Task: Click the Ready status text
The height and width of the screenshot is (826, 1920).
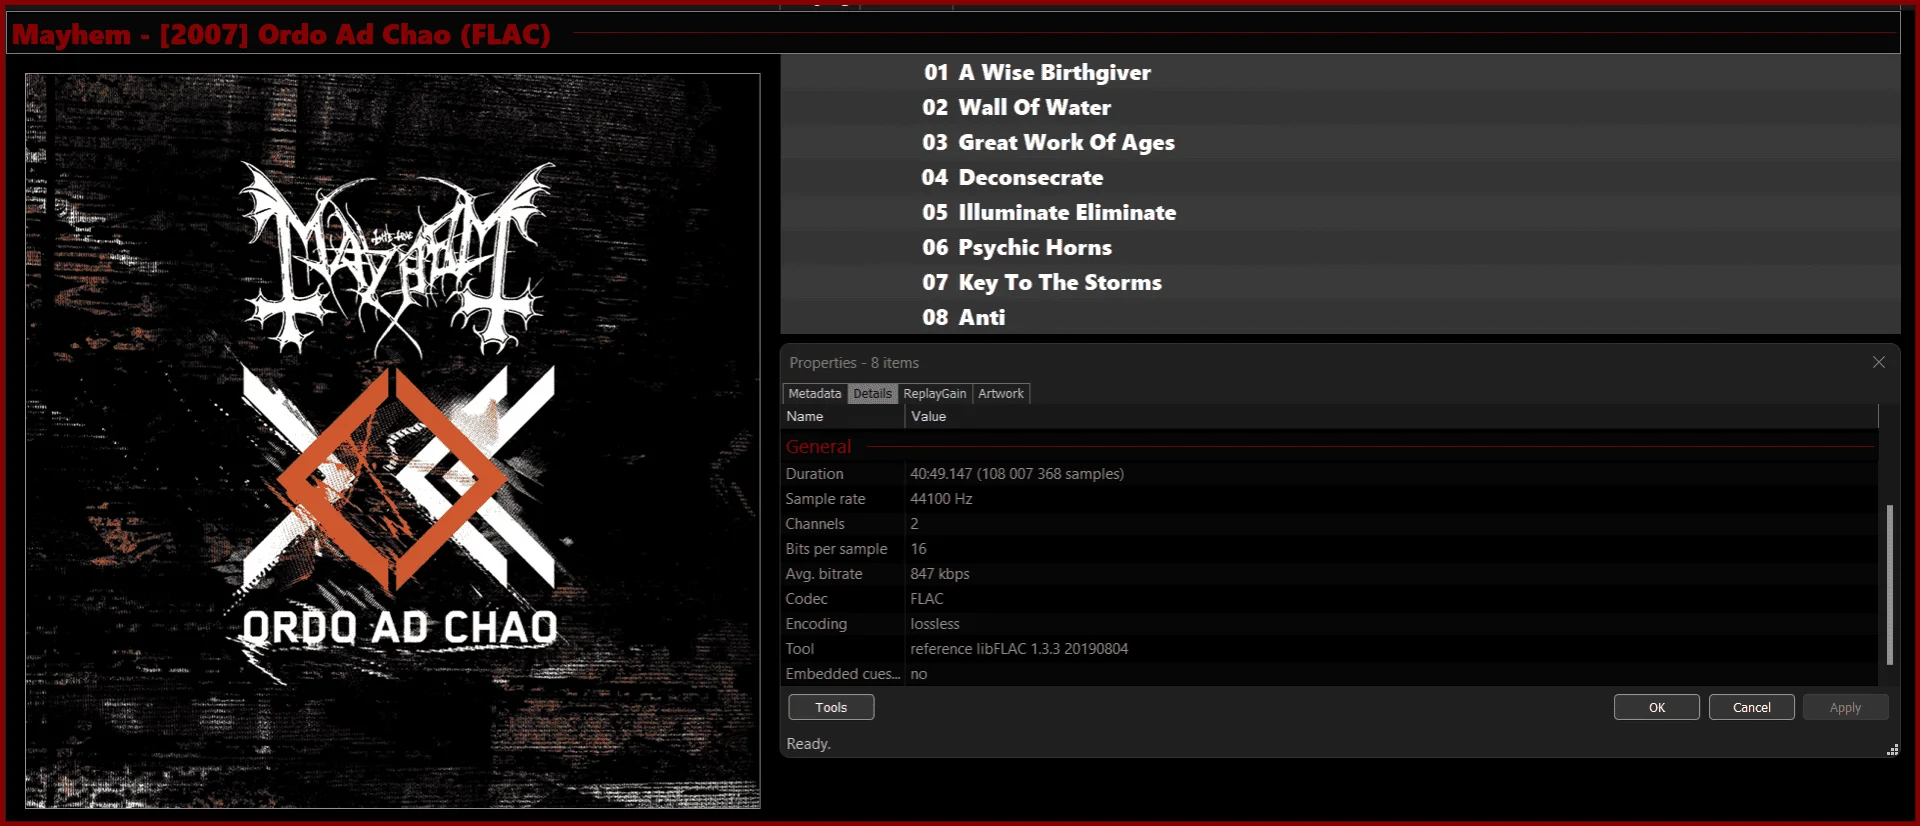Action: (808, 744)
